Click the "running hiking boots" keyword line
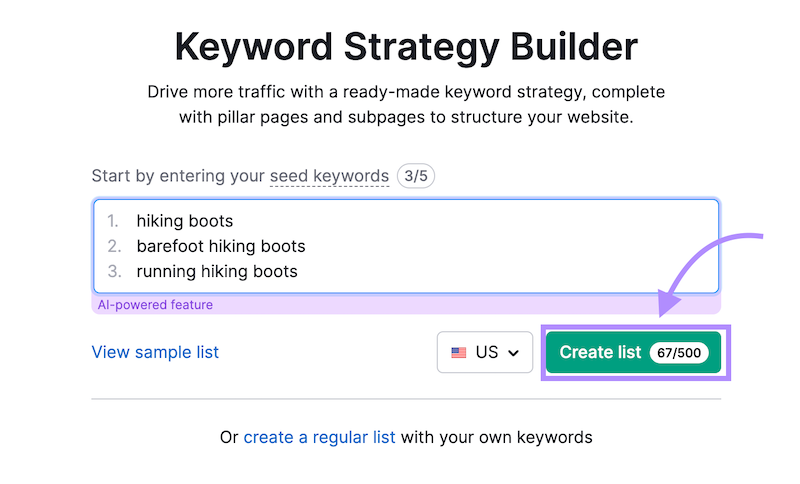The width and height of the screenshot is (800, 484). [217, 271]
